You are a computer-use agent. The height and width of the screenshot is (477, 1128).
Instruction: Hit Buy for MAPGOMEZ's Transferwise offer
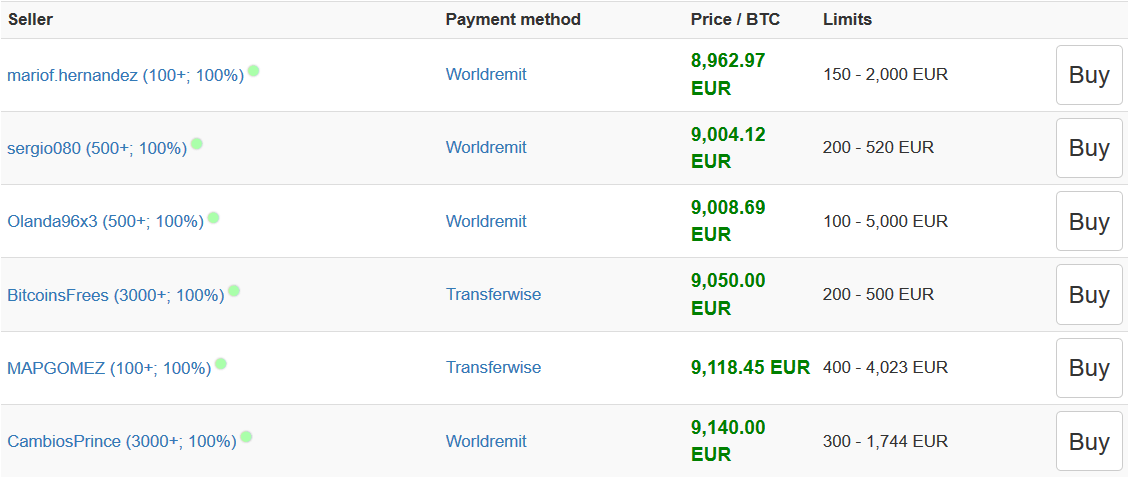point(1089,368)
